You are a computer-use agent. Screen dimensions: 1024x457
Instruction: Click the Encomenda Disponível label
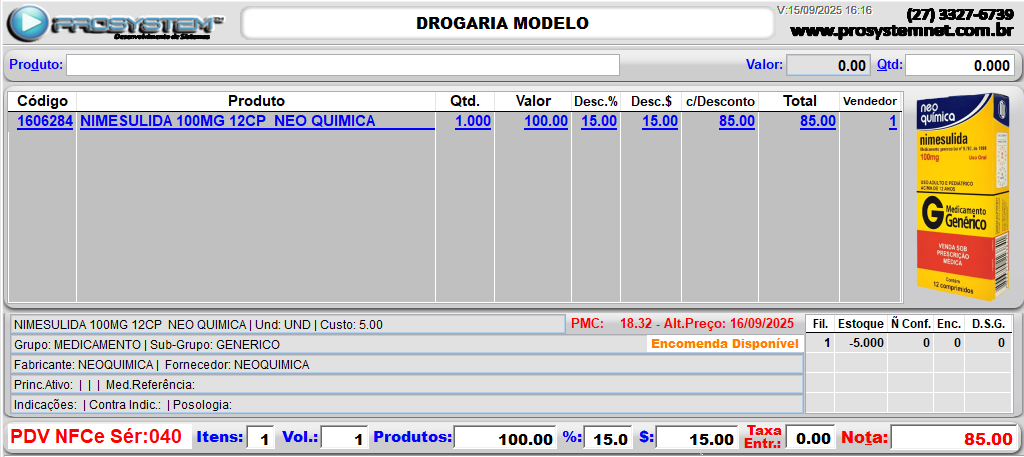coord(725,344)
